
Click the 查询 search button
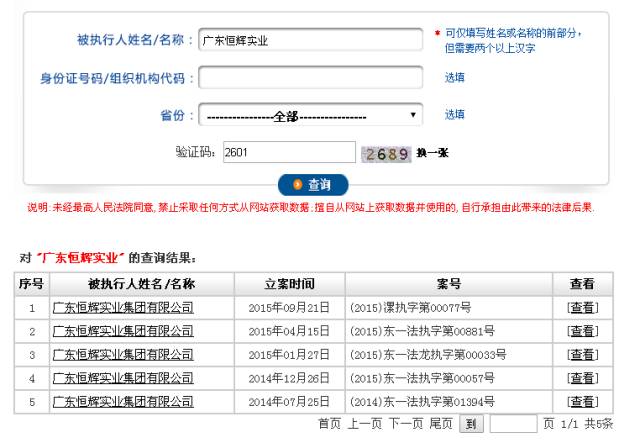(313, 185)
